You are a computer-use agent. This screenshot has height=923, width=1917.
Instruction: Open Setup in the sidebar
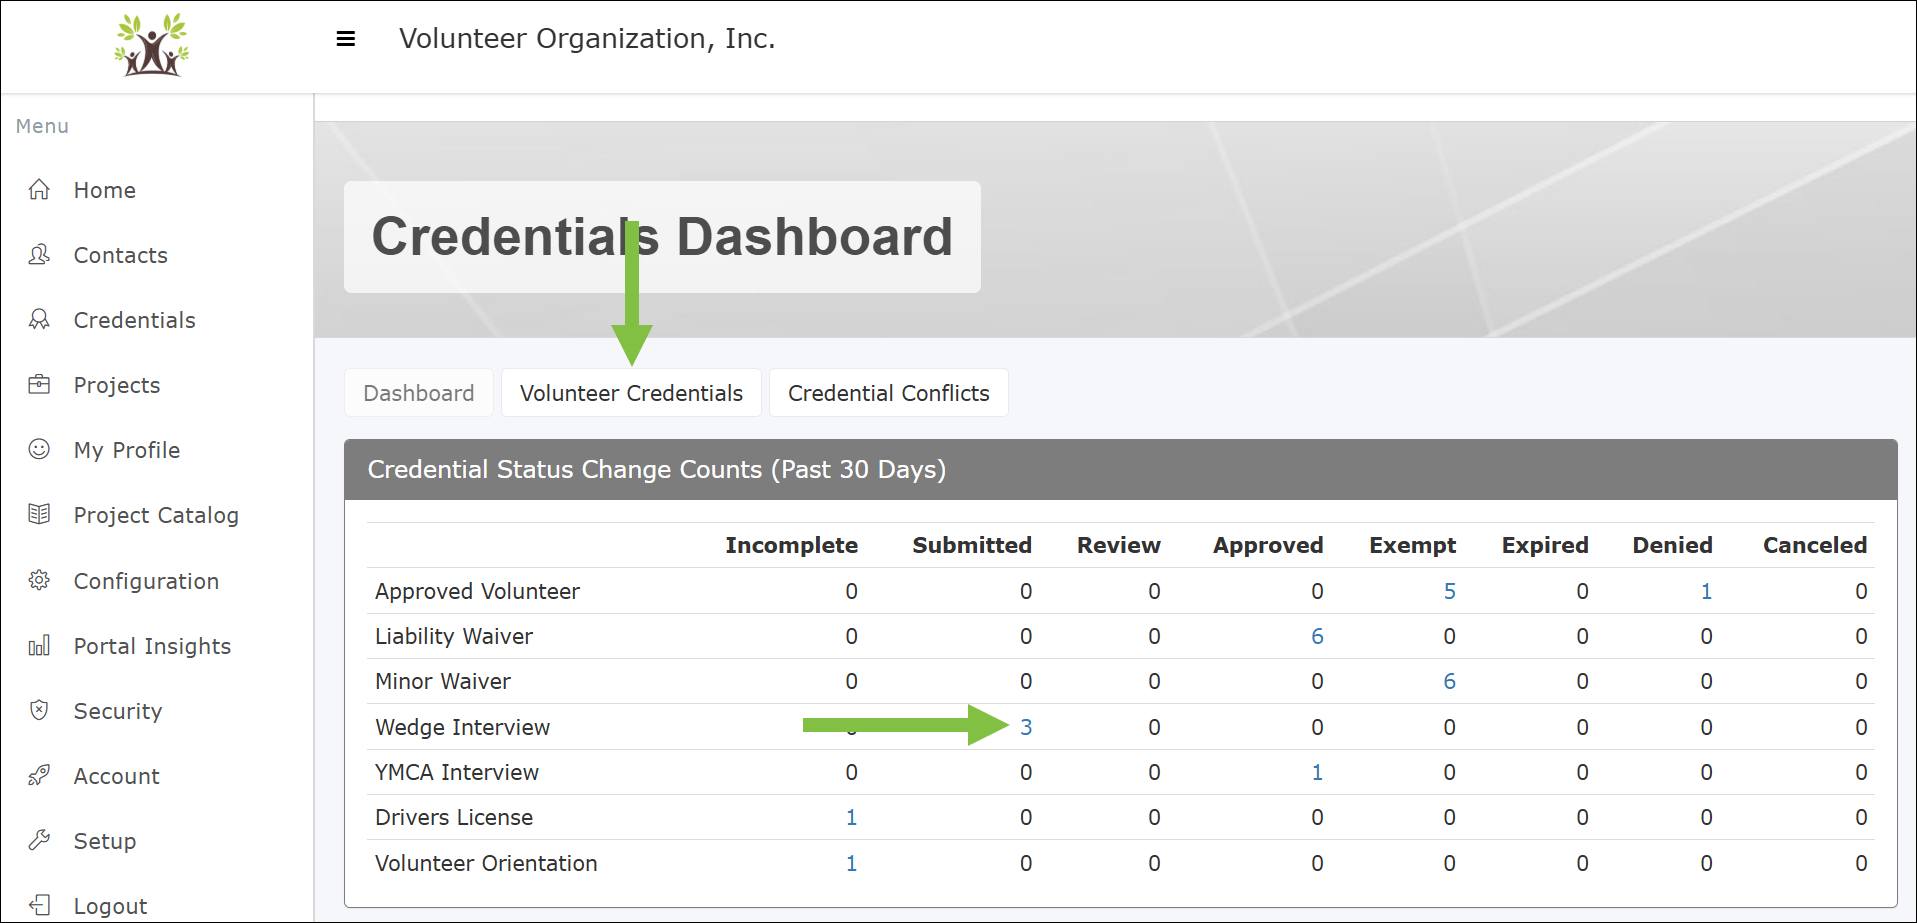tap(105, 841)
